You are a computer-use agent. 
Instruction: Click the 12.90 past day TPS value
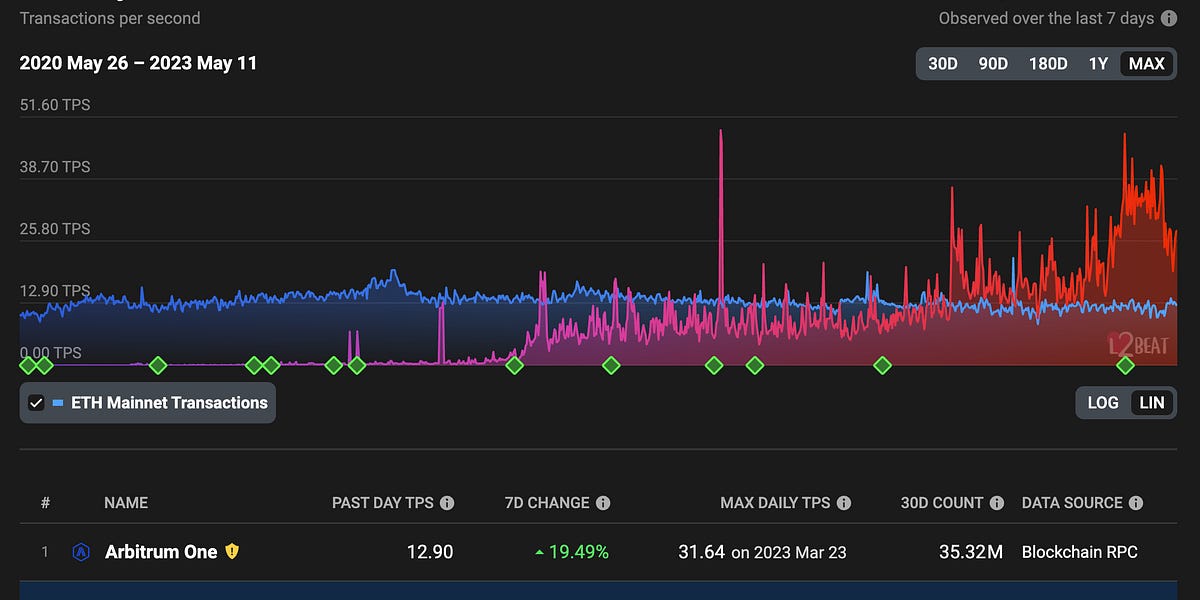click(432, 551)
